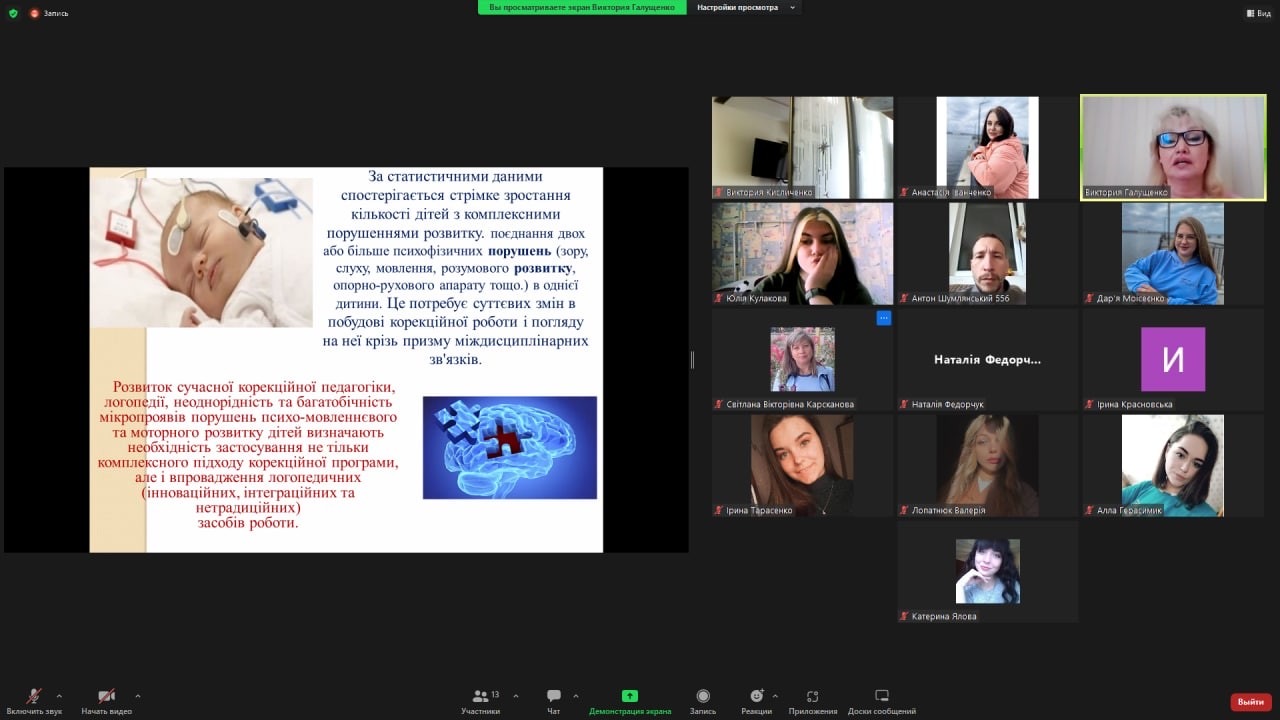
Task: Open Доски сообщений whiteboards
Action: point(881,696)
